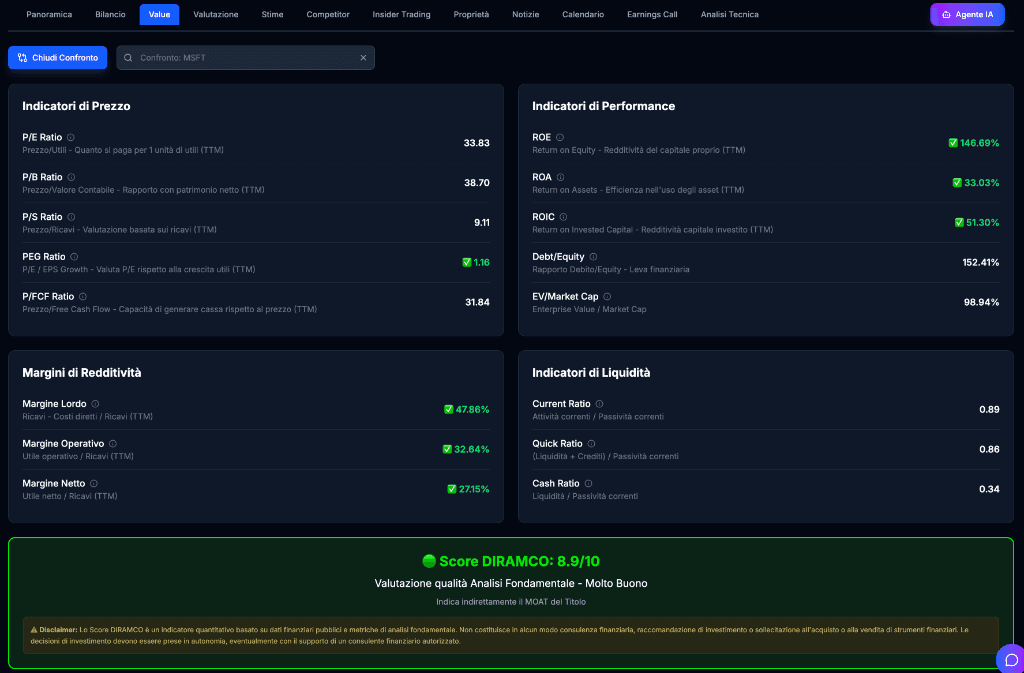The width and height of the screenshot is (1024, 673).
Task: Select the Value tab
Action: tap(159, 14)
